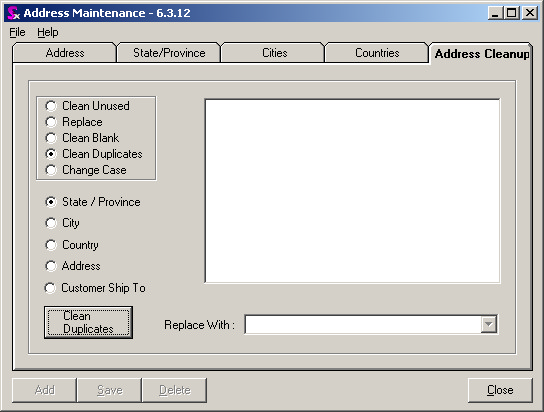Choose the Replace radio option
Screen dimensions: 544x412
click(74, 122)
